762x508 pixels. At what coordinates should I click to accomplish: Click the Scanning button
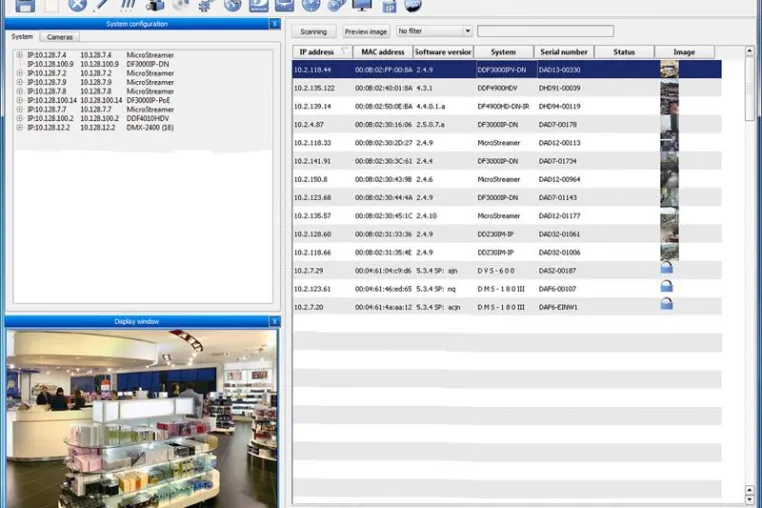click(313, 32)
